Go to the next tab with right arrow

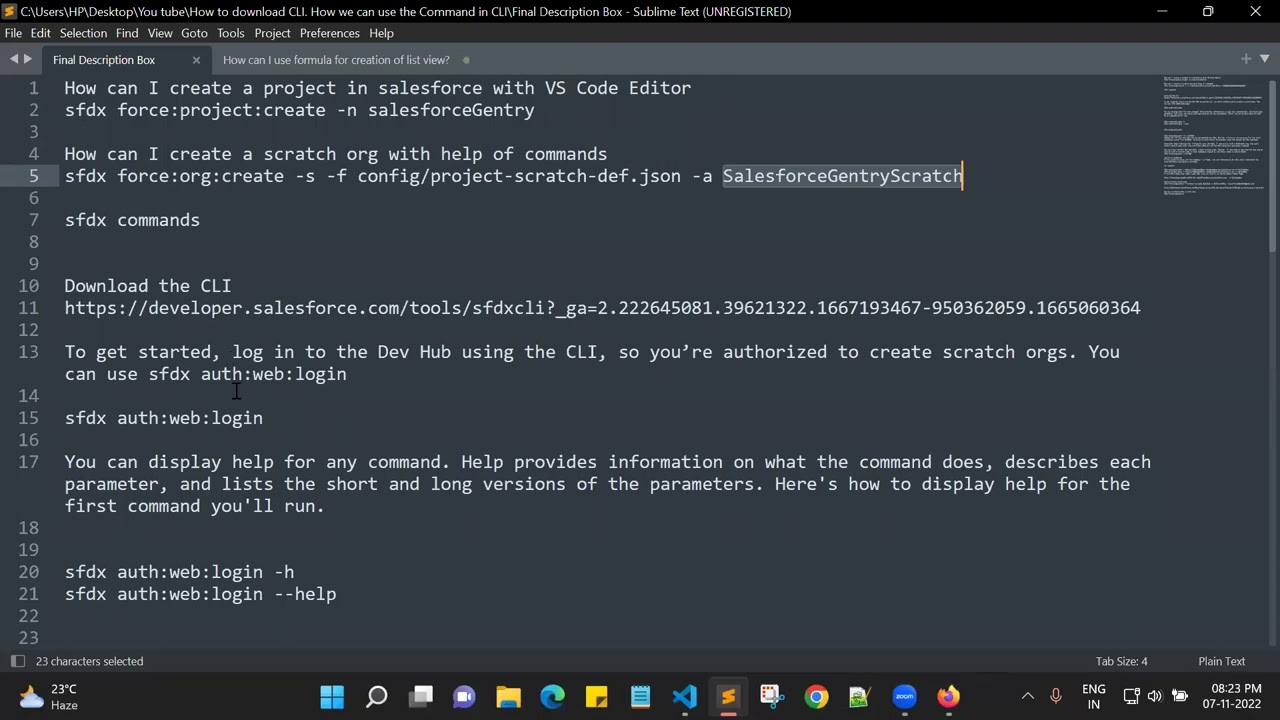coord(28,60)
